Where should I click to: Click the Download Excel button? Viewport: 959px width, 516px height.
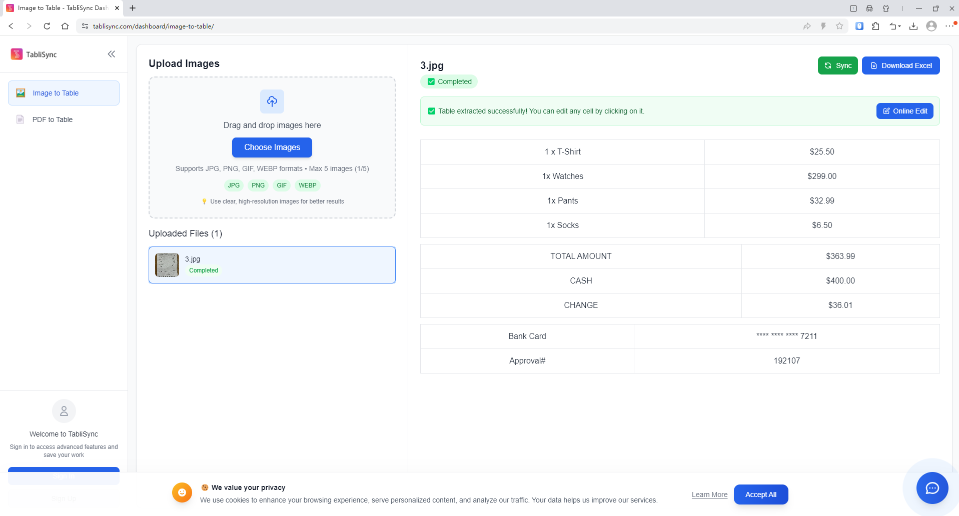point(900,65)
